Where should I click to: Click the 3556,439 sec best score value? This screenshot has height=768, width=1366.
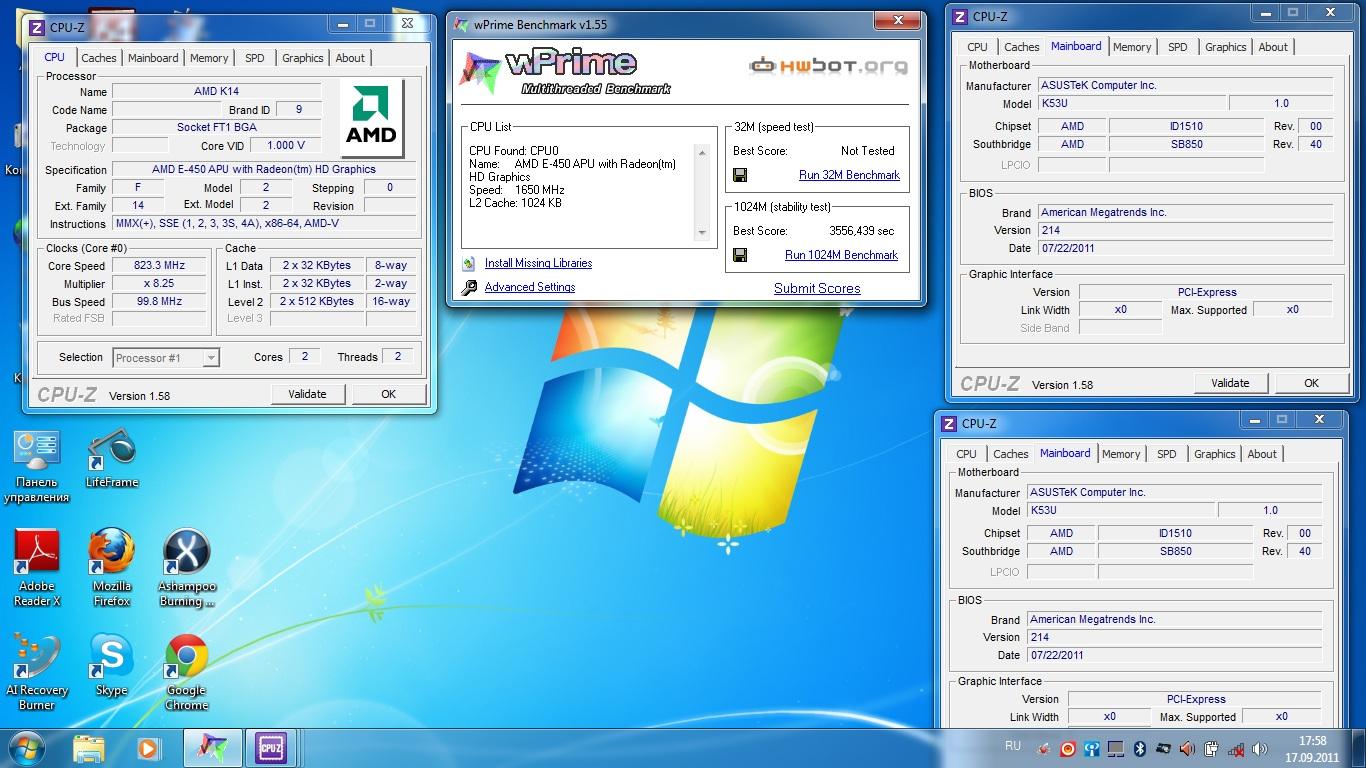coord(862,231)
